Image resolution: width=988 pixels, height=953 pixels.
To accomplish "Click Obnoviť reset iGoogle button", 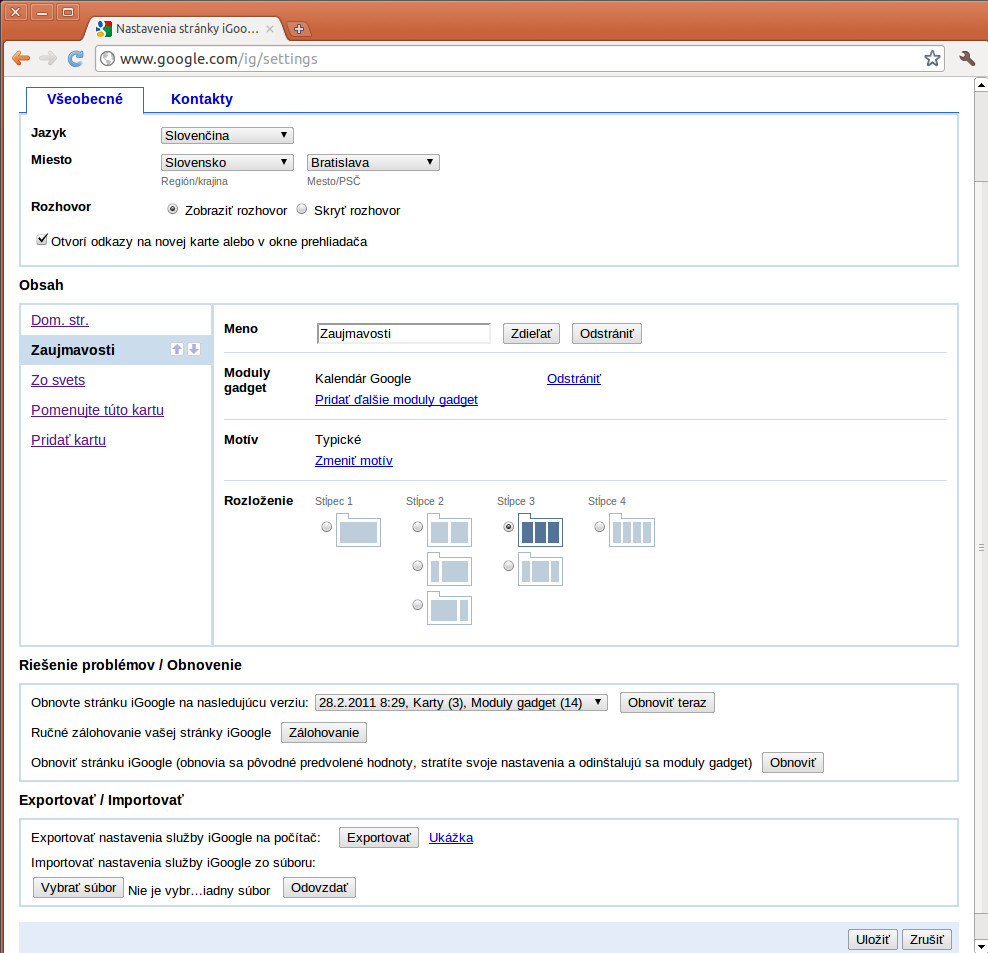I will pos(793,763).
